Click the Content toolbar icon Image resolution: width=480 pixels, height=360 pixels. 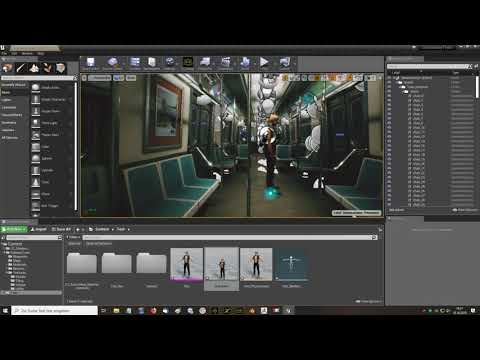[135, 63]
